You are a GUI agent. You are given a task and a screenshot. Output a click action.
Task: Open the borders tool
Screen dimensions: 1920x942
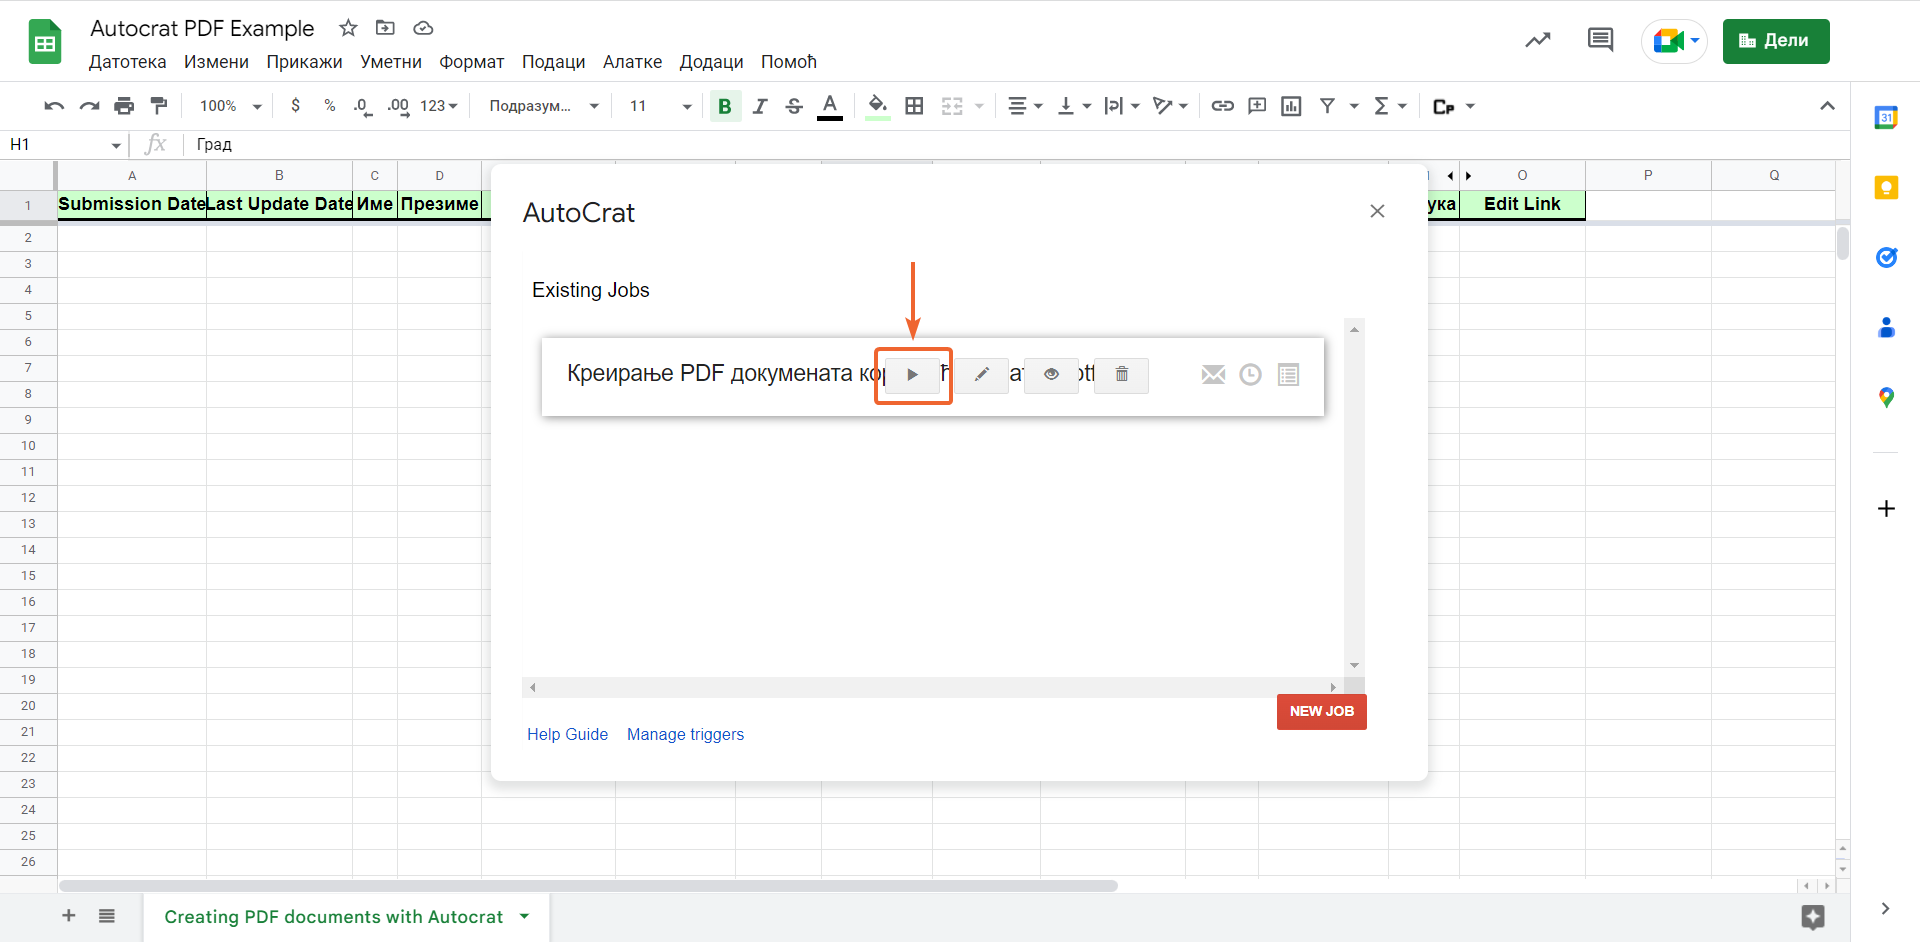coord(914,106)
